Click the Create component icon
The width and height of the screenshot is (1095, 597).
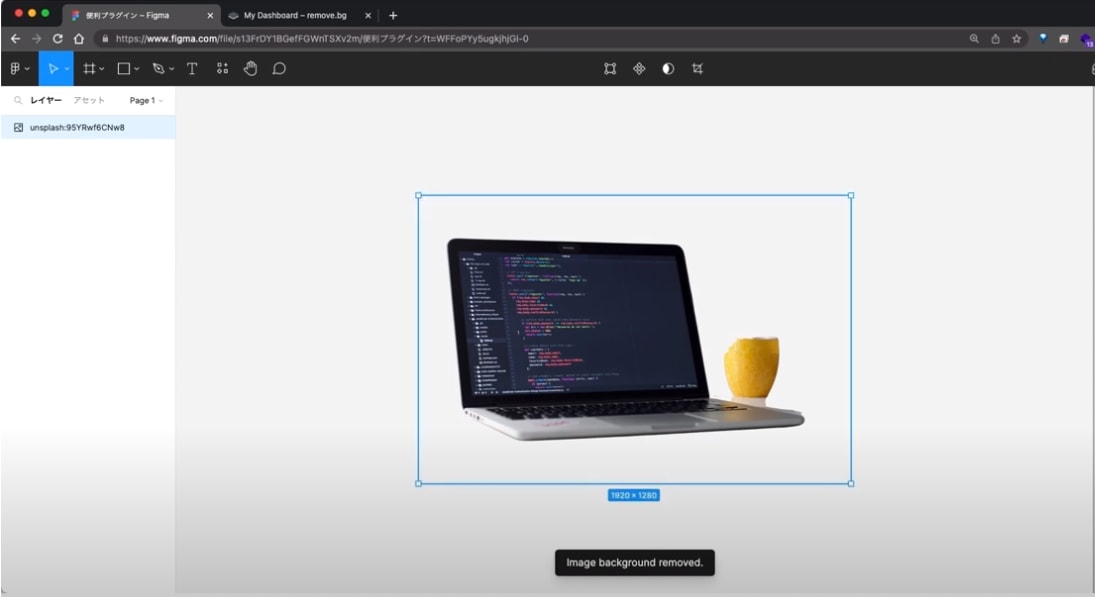point(639,68)
